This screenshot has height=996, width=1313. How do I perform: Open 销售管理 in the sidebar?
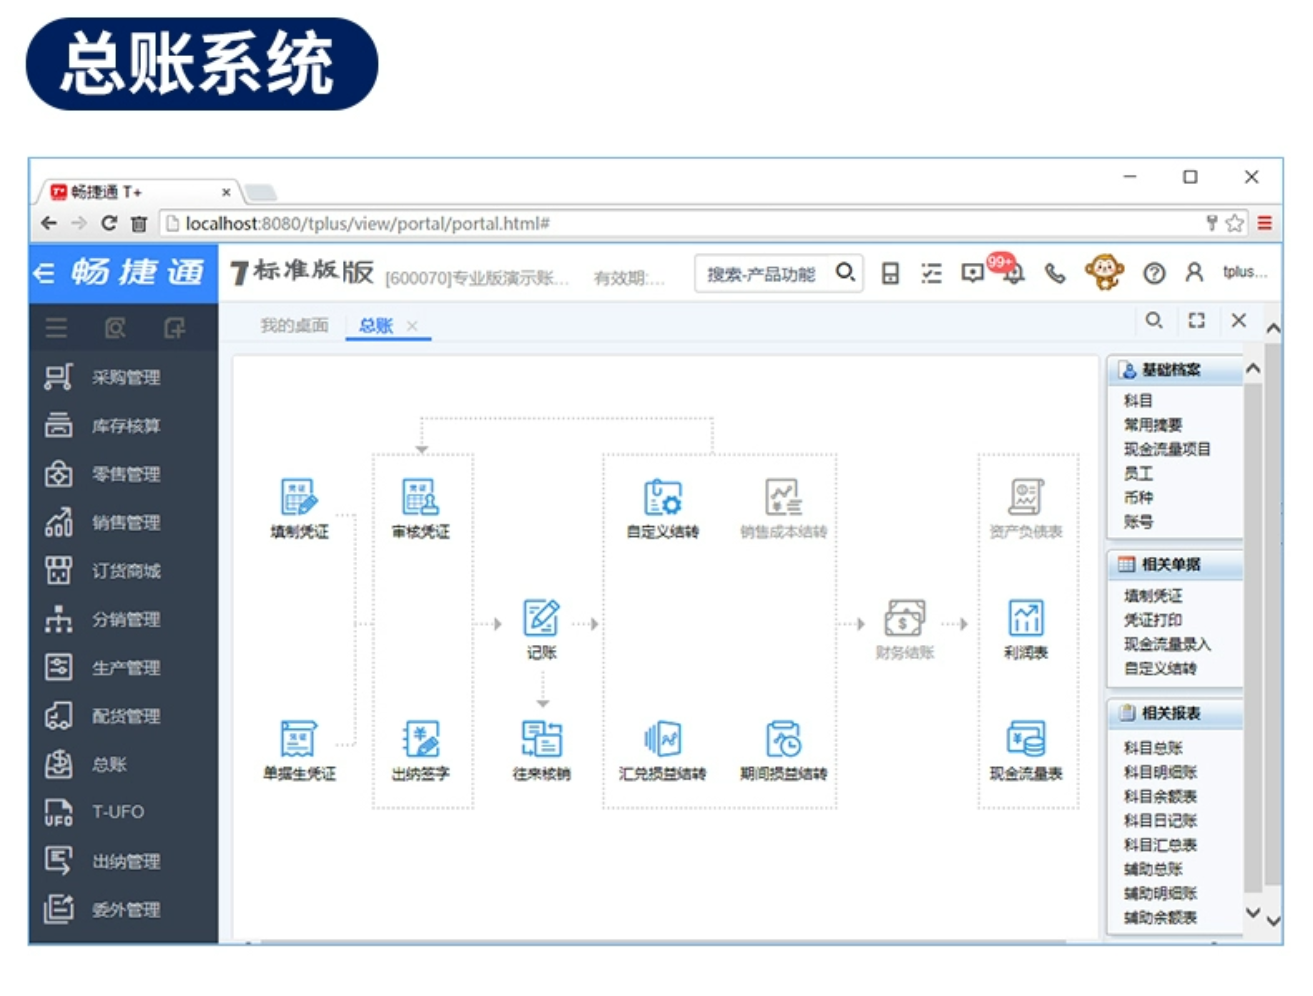(x=124, y=522)
